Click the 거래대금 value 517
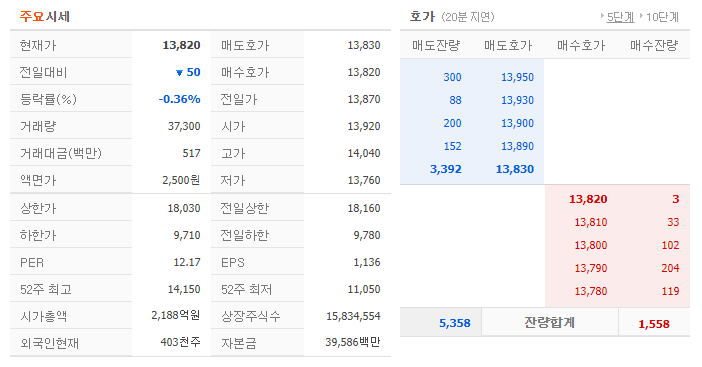The width and height of the screenshot is (702, 367). pyautogui.click(x=191, y=153)
